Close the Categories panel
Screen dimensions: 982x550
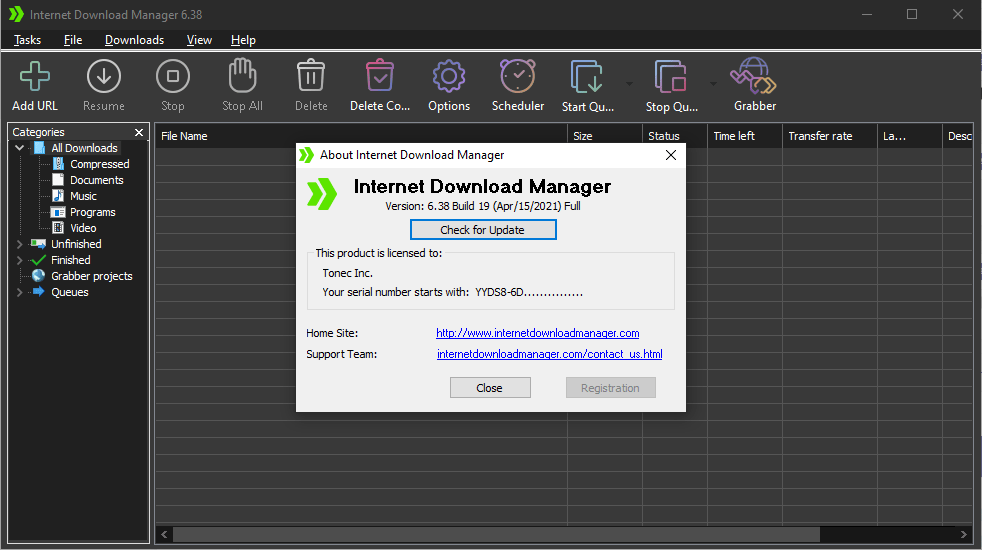(x=139, y=132)
